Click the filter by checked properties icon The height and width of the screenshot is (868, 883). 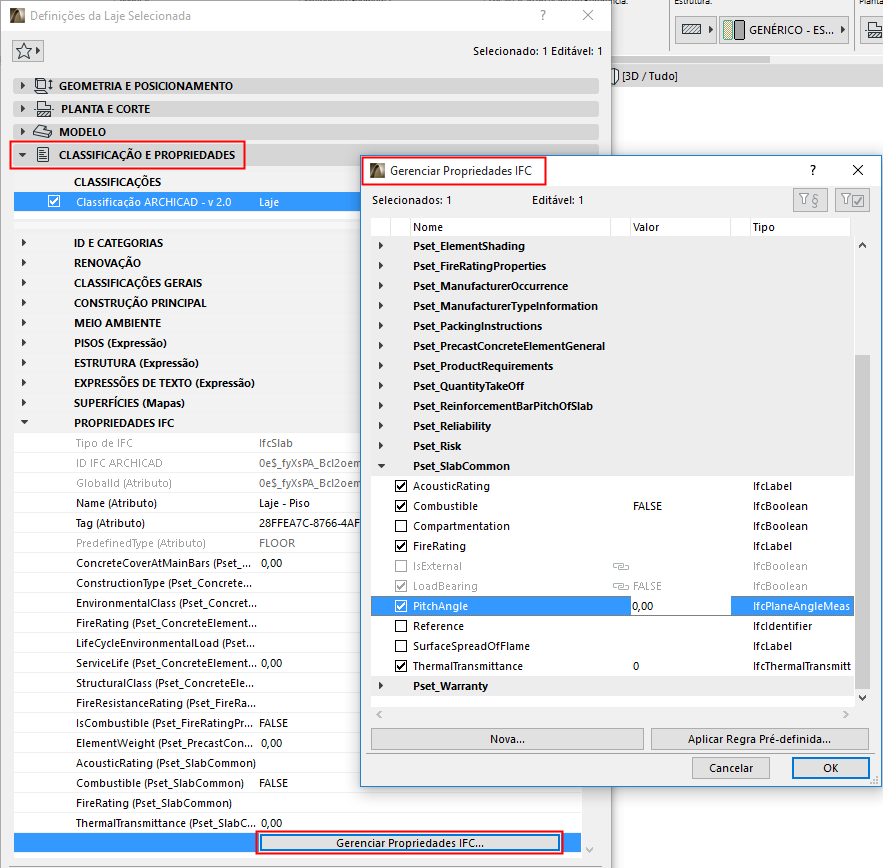pyautogui.click(x=851, y=200)
